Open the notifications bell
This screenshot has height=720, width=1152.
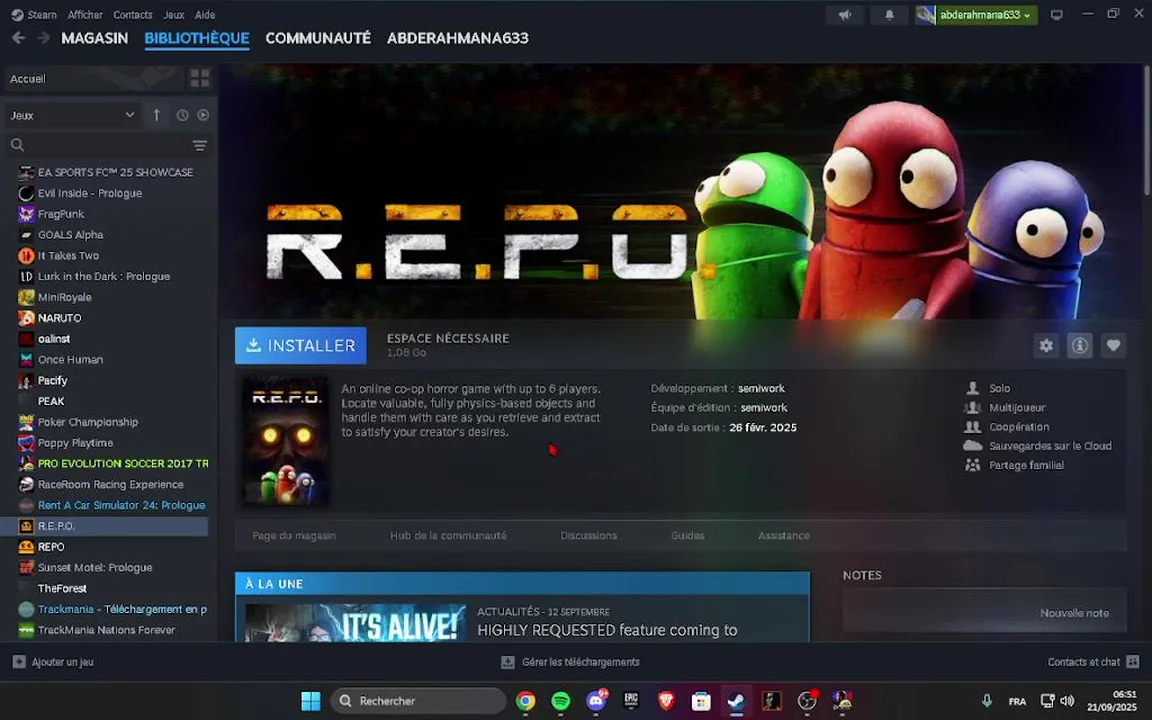(889, 15)
